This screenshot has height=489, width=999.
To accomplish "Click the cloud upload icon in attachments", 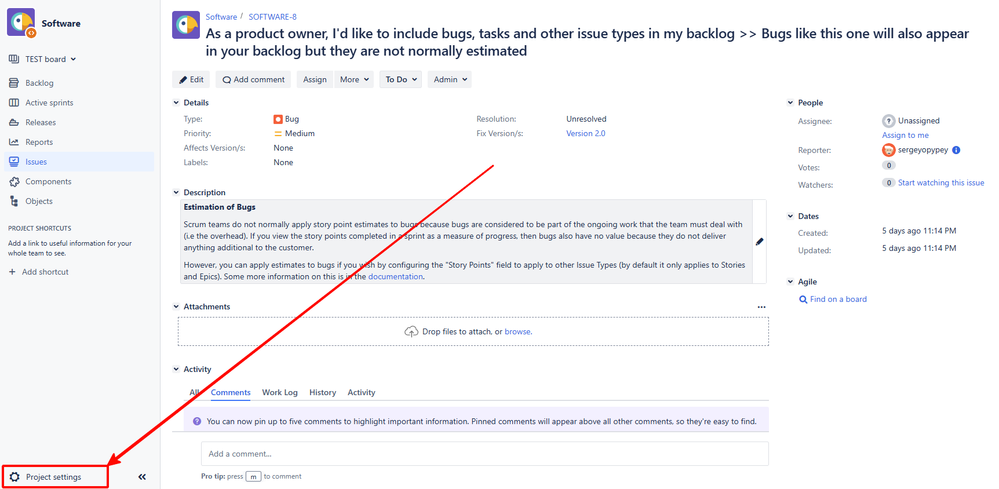I will [x=411, y=332].
